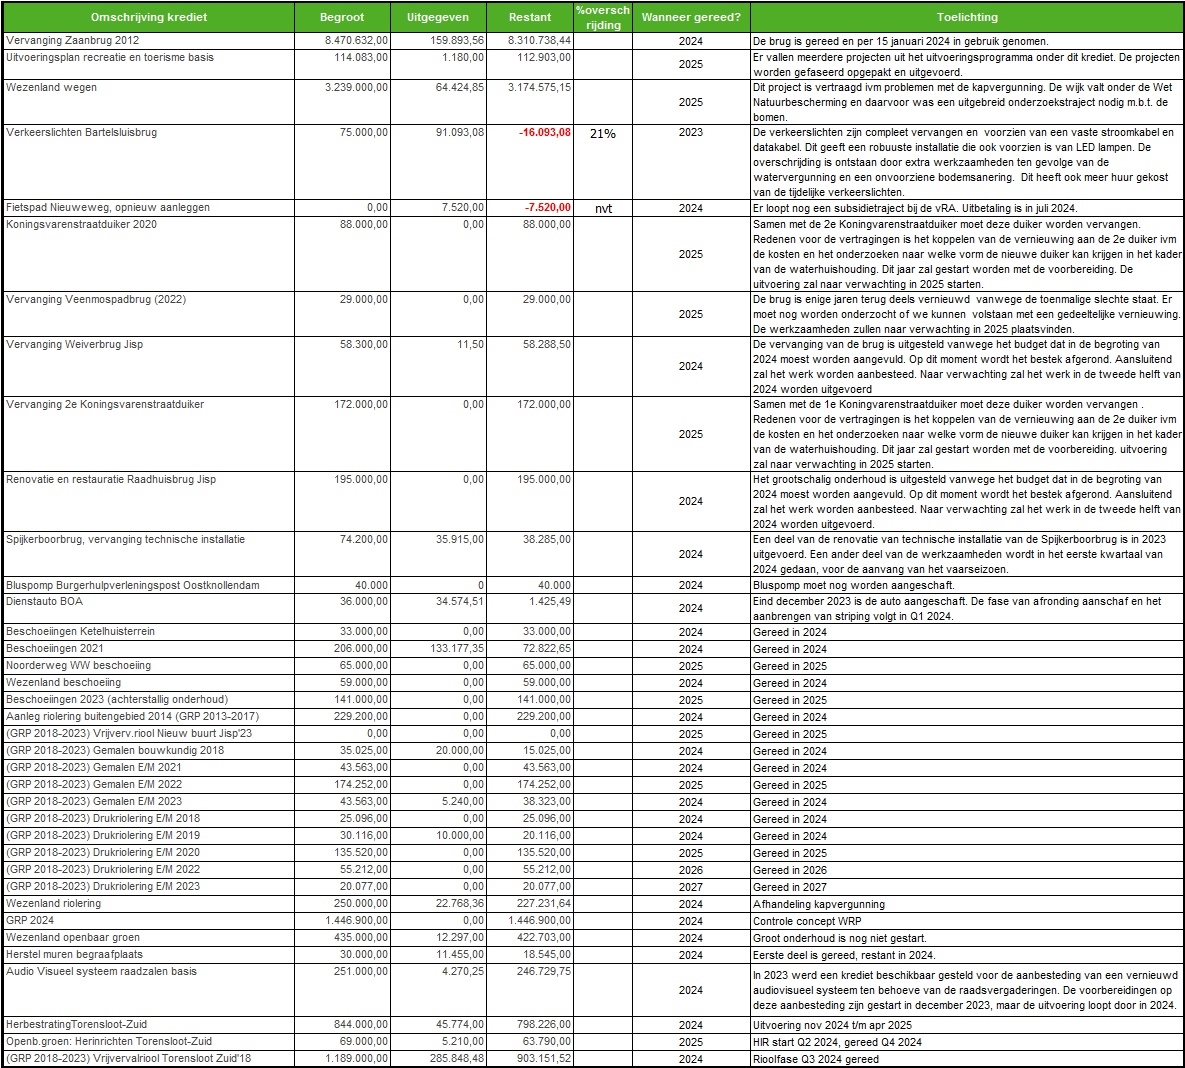Viewport: 1185px width, 1068px height.
Task: Click '(GRP 2018-2023) Drukriolering E/M 2022'
Action: coord(103,870)
